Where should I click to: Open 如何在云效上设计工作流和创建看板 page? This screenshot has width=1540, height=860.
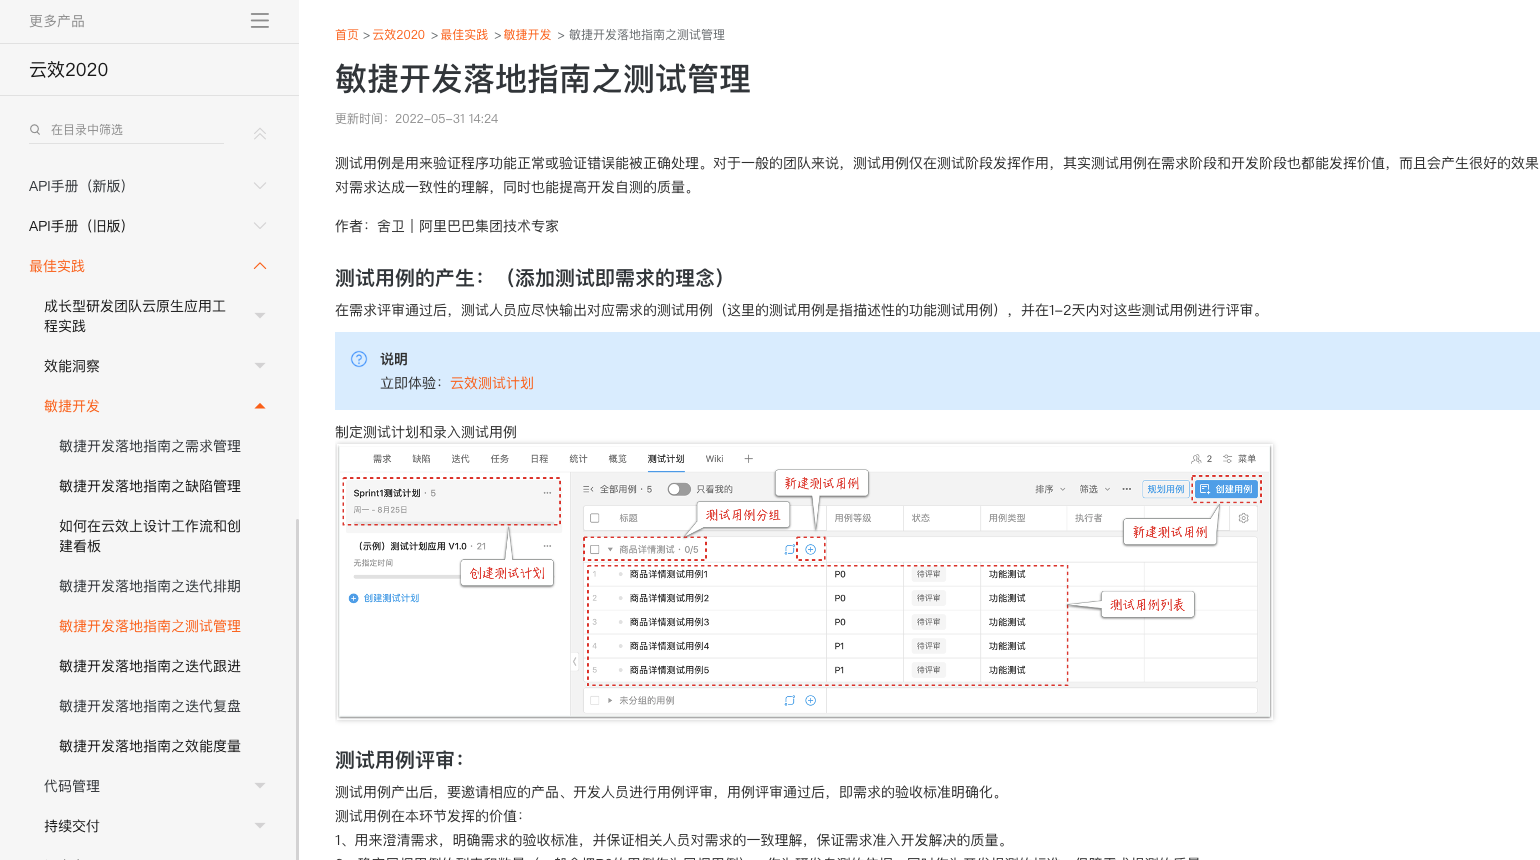[x=150, y=536]
